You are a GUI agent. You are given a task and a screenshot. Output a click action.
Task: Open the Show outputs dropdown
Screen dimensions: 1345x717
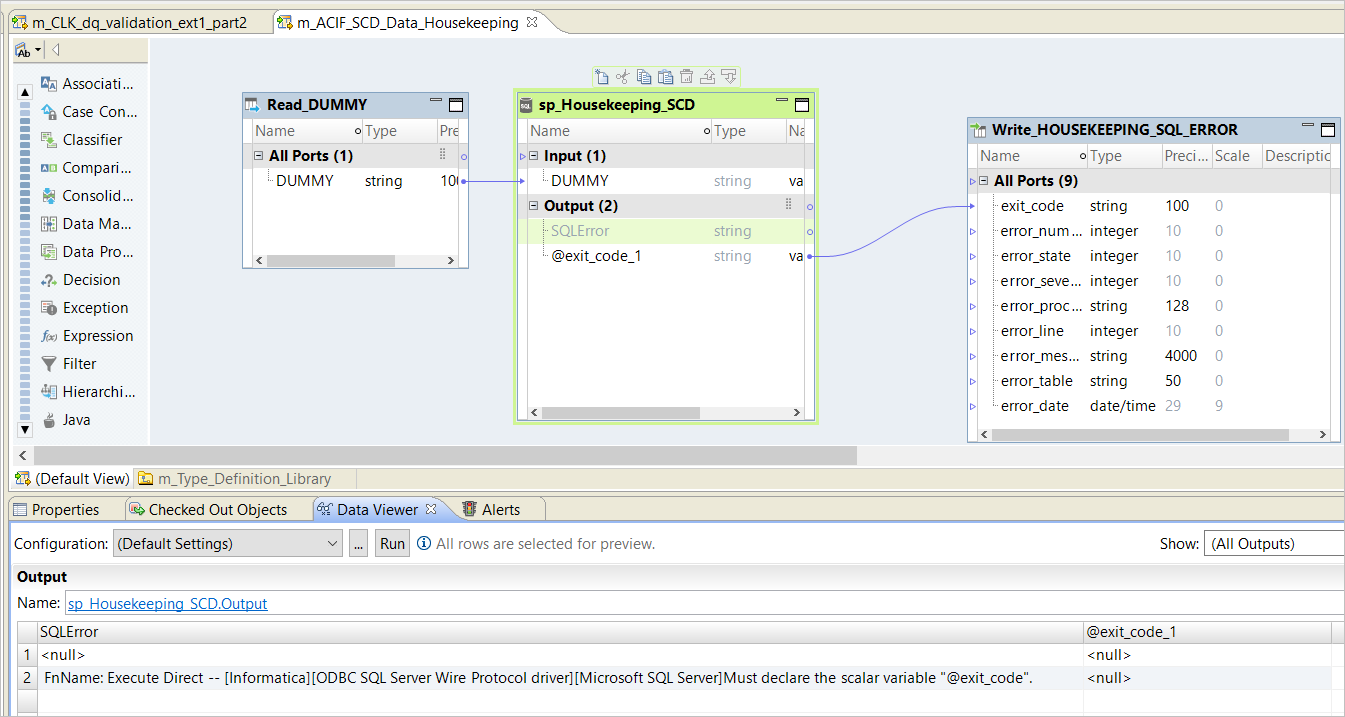1274,544
